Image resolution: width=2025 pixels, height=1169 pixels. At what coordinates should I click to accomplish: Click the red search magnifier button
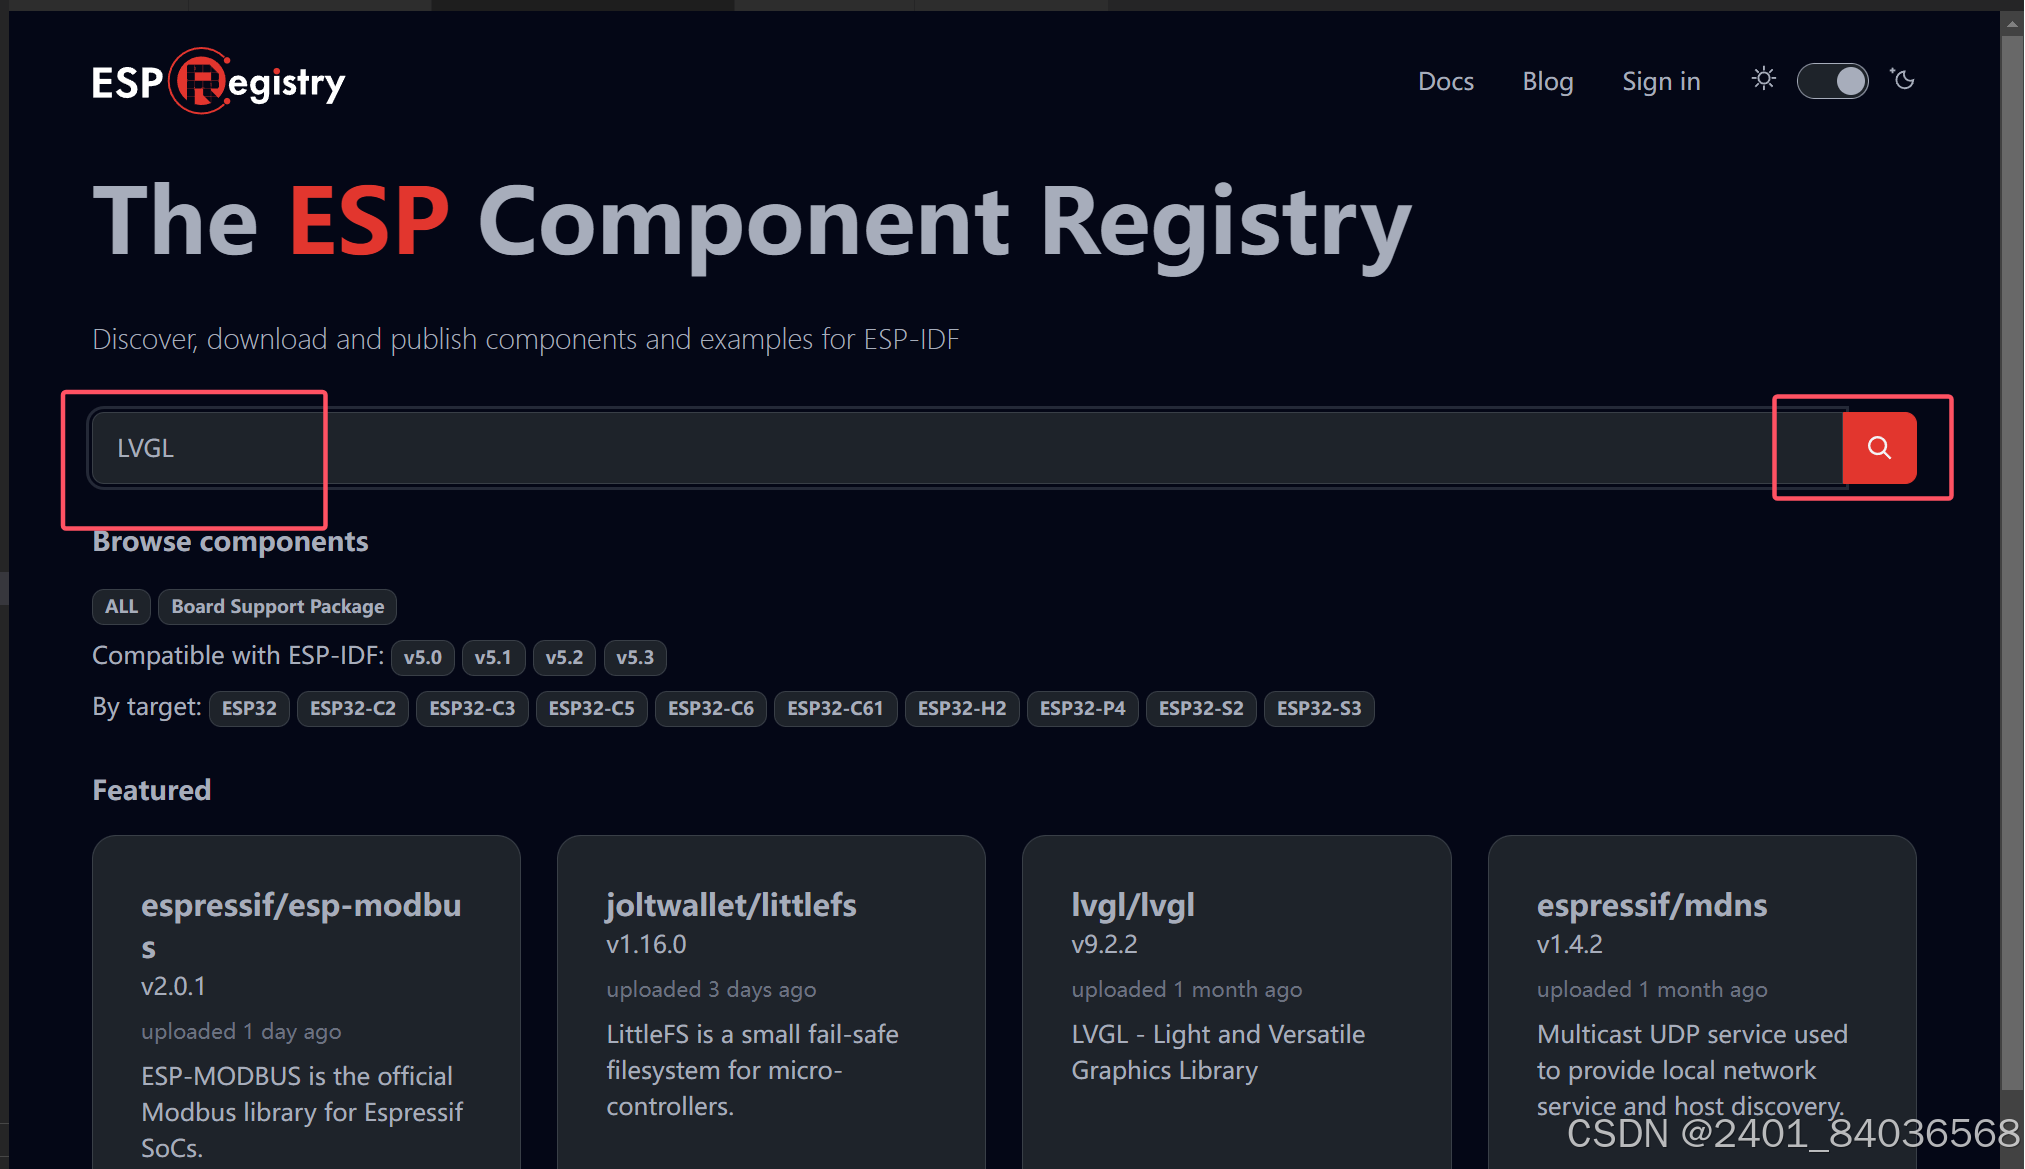(1879, 448)
